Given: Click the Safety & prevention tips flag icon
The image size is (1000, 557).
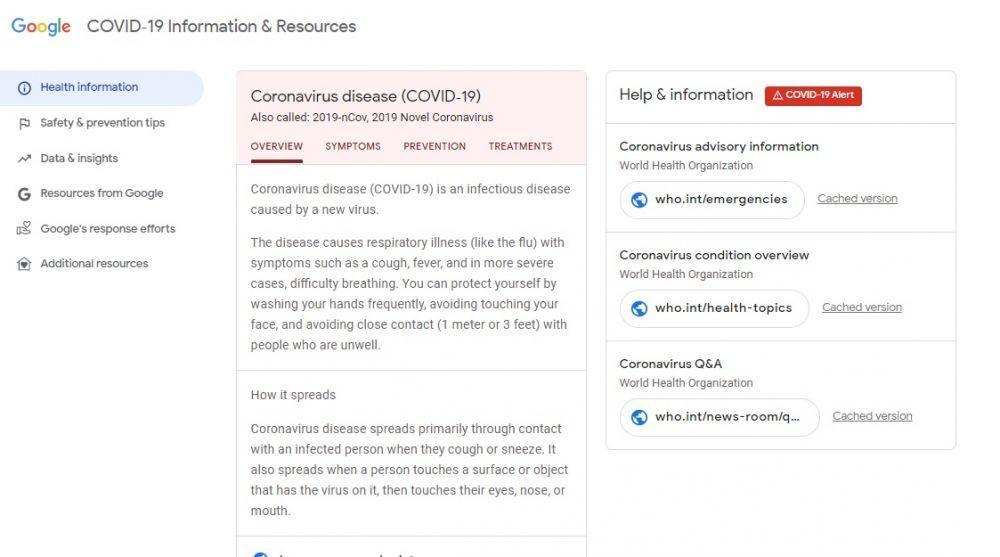Looking at the screenshot, I should 24,123.
